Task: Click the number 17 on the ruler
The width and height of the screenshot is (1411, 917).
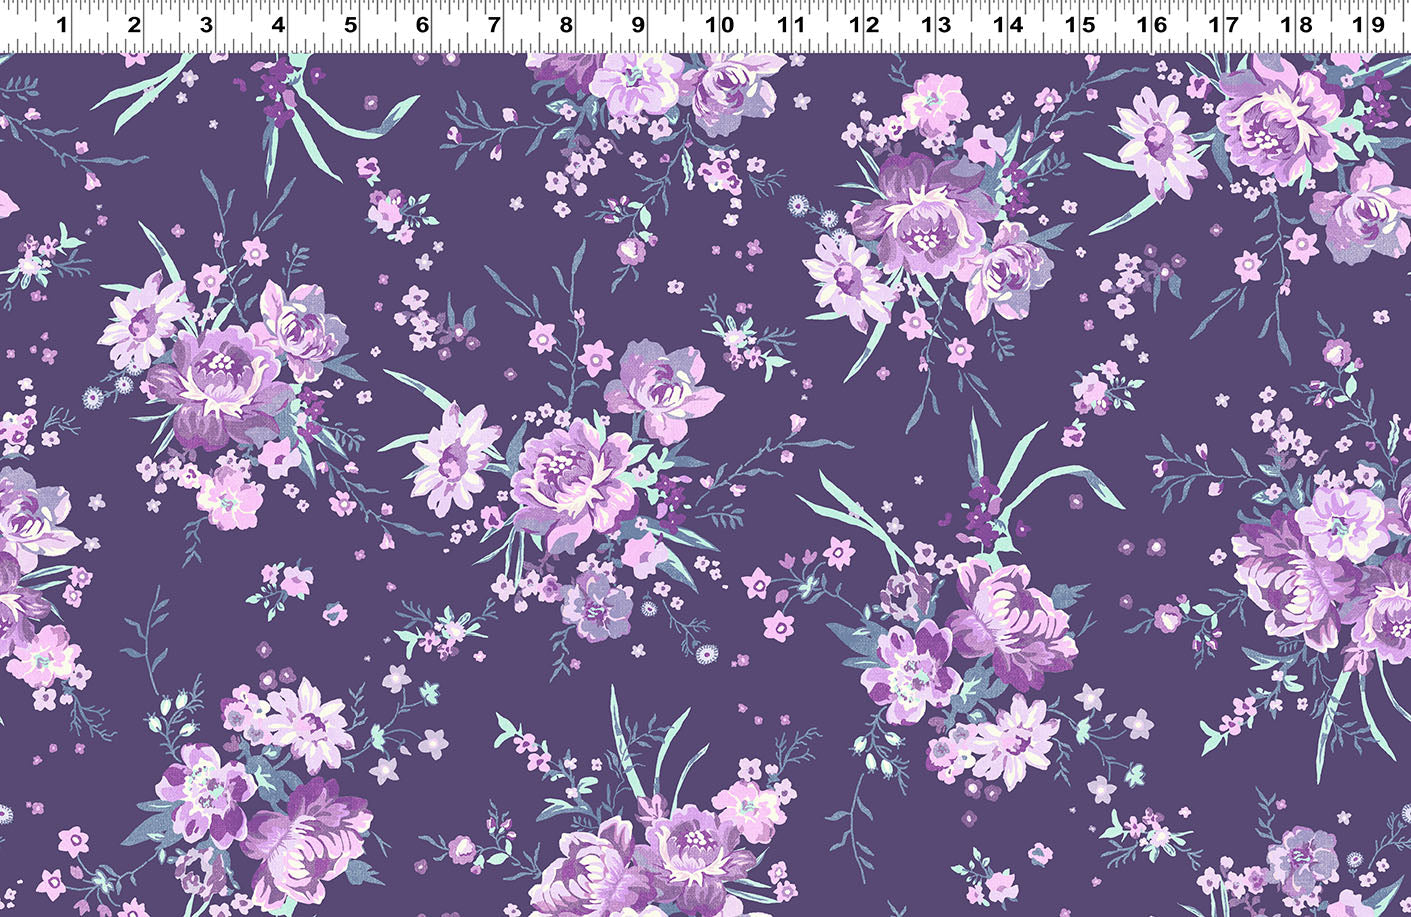Action: 1230,24
